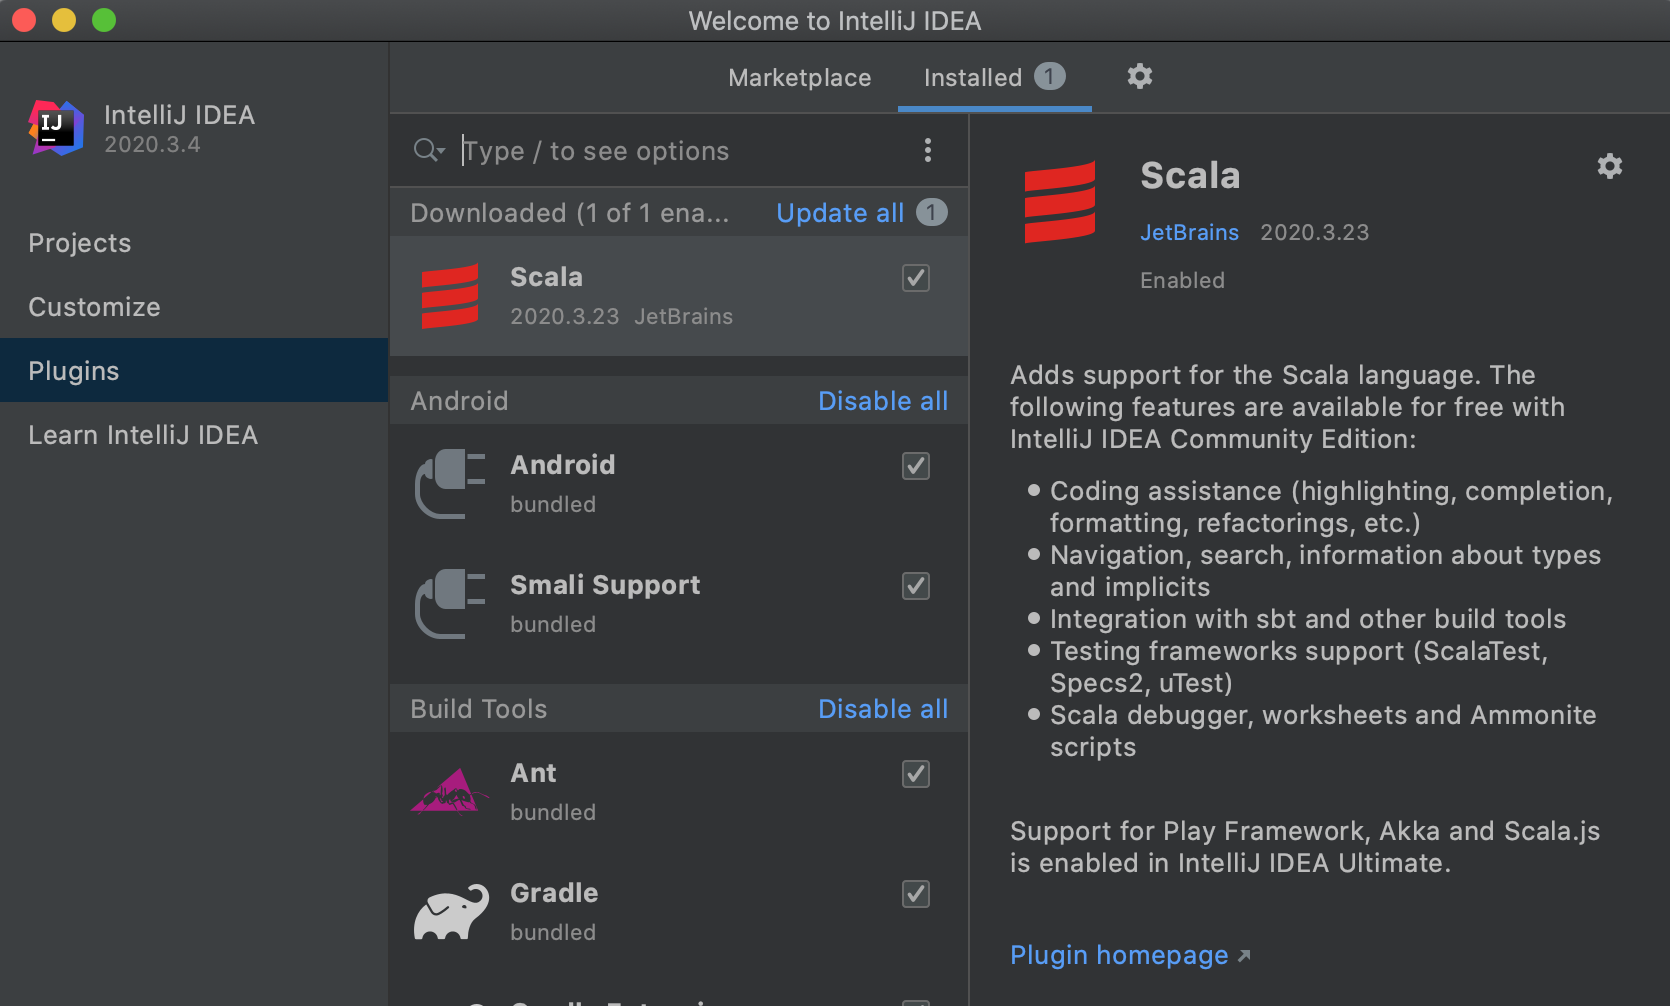
Task: Click the search magnifier options icon
Action: (x=429, y=150)
